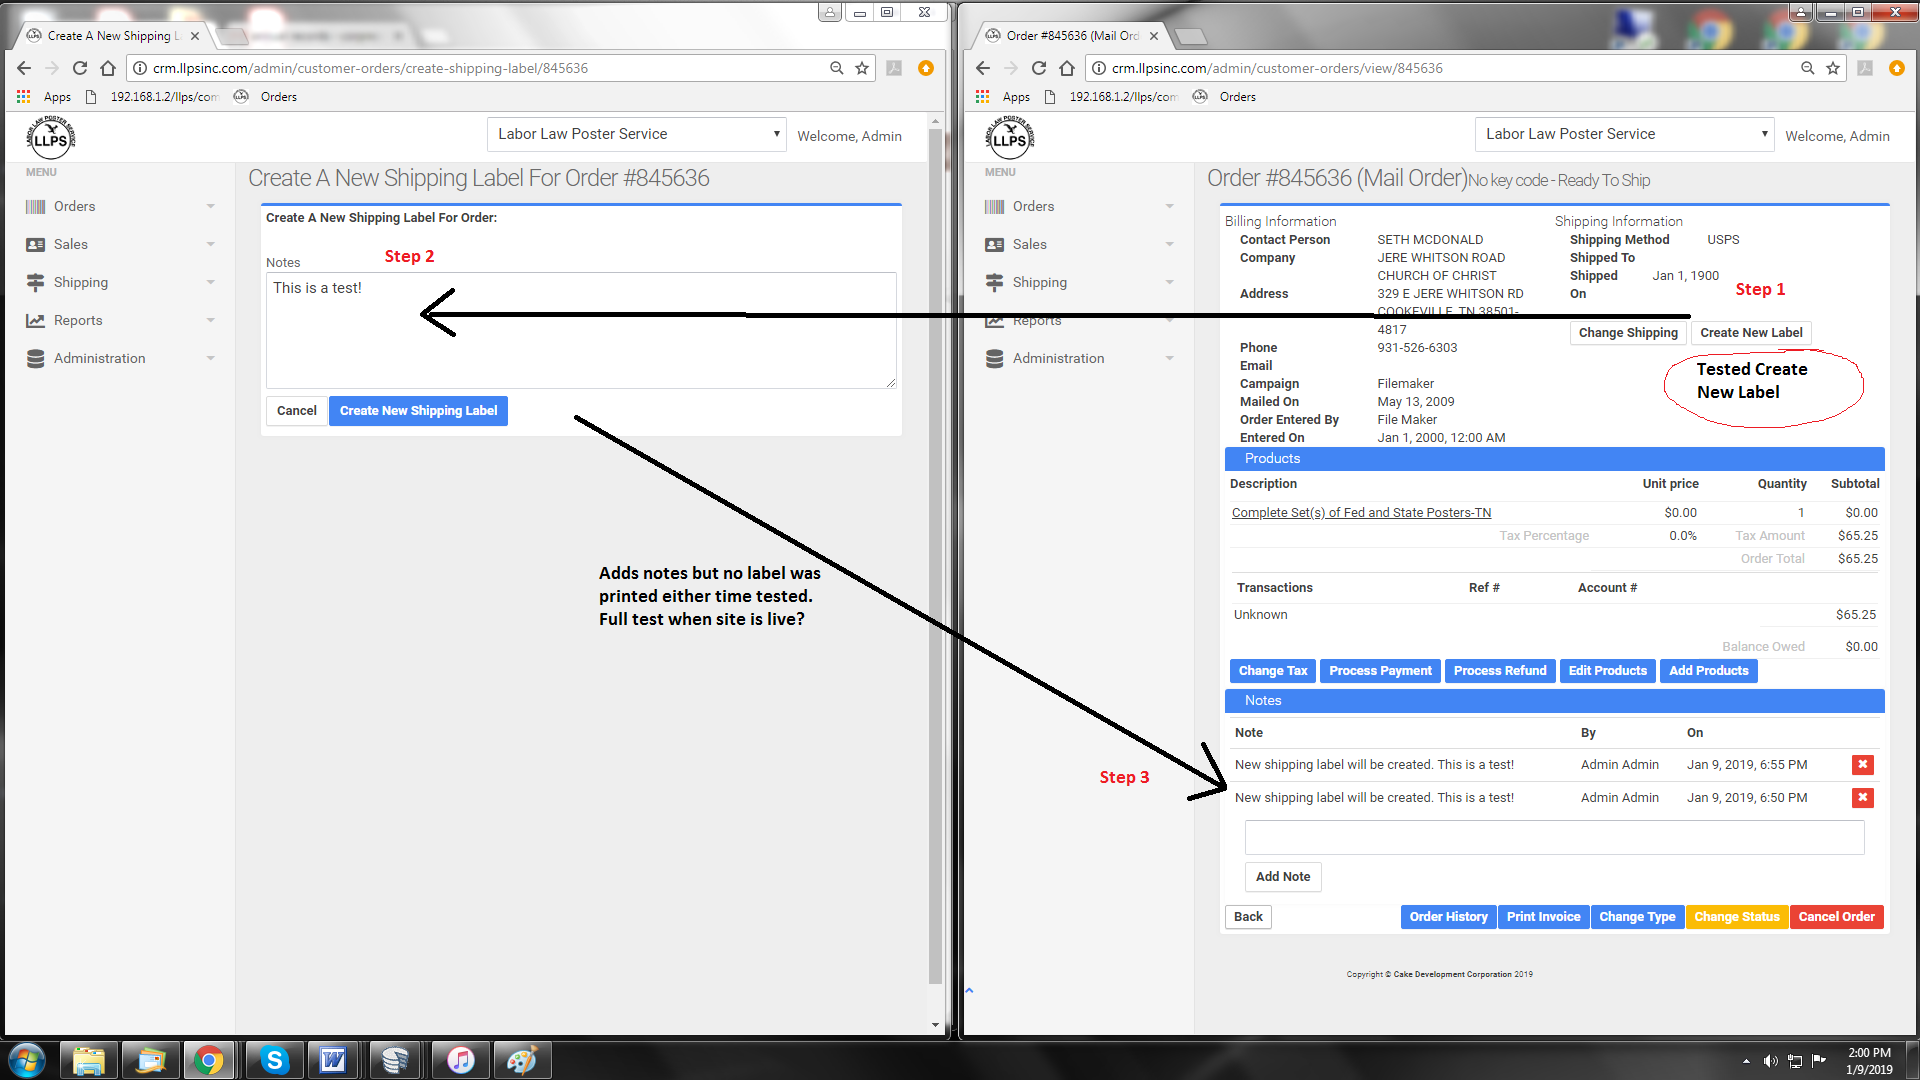1920x1080 pixels.
Task: Click the Create New Shipping Label button
Action: 418,411
